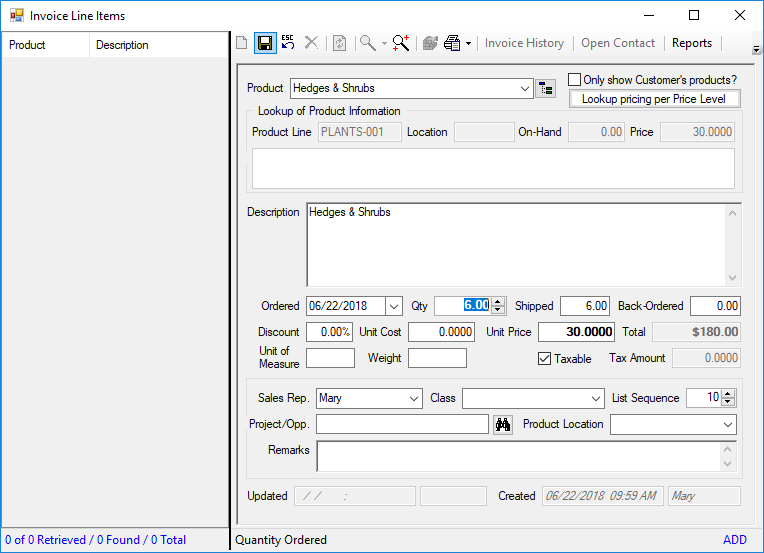Click the Invoice Line Items app icon
Image resolution: width=764 pixels, height=553 pixels.
point(17,16)
